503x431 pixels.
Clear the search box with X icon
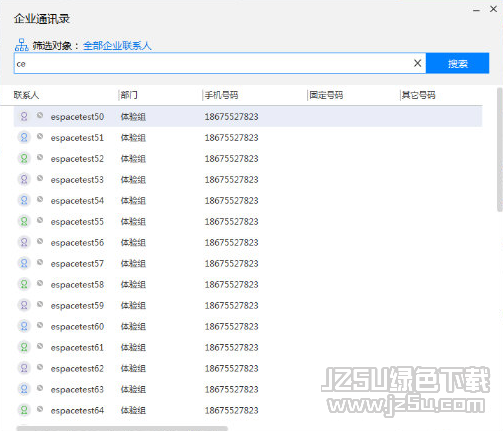pyautogui.click(x=417, y=63)
